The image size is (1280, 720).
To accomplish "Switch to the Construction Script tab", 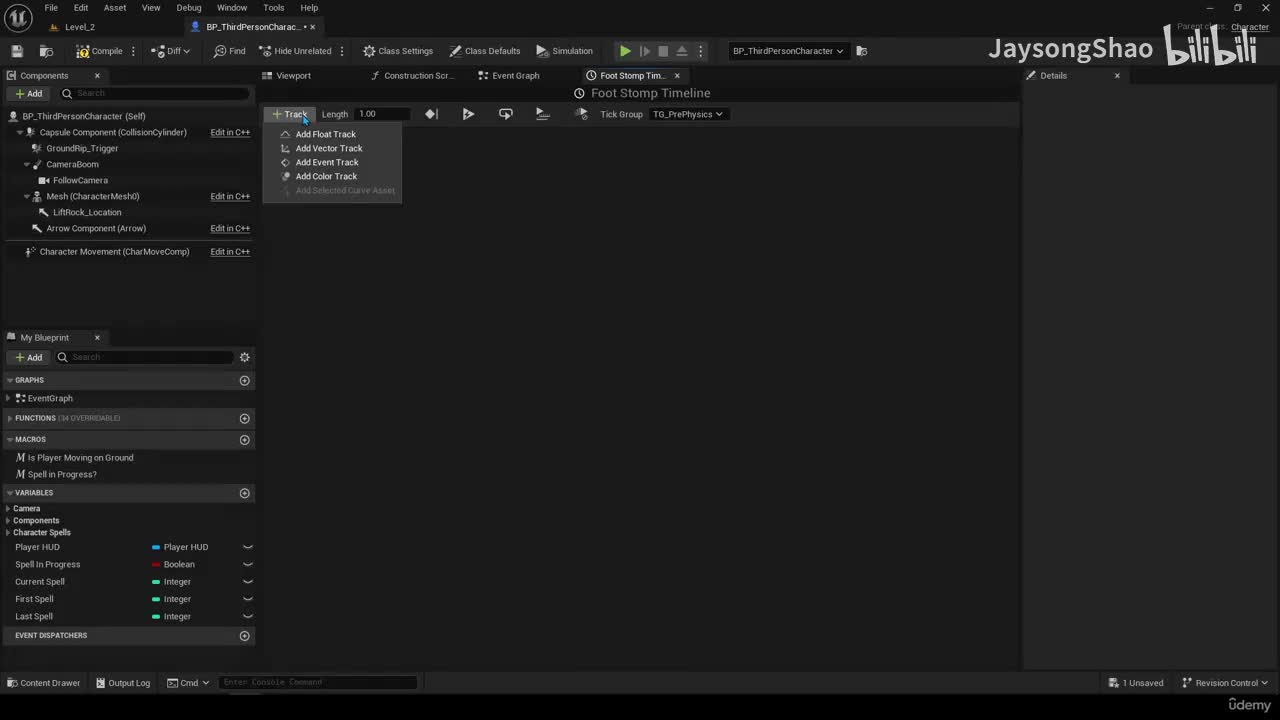I will 412,76.
